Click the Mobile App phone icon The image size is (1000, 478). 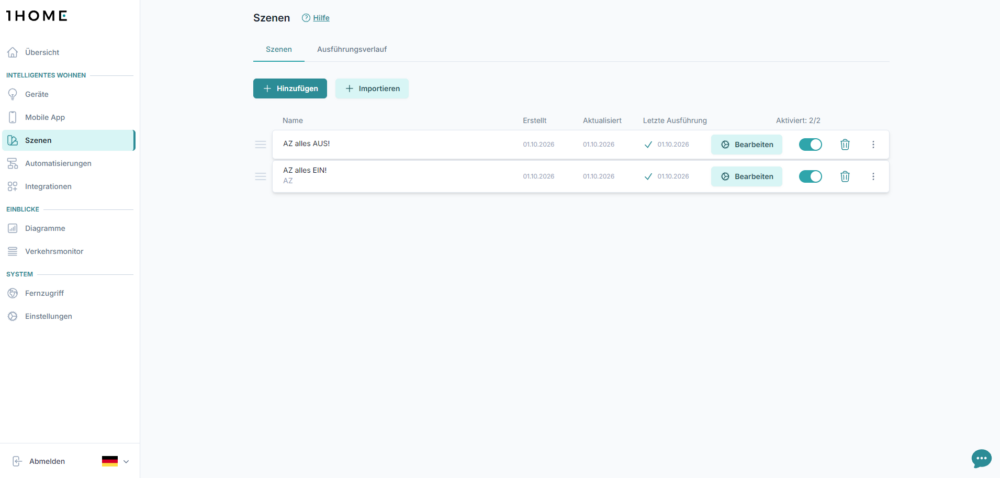click(12, 117)
